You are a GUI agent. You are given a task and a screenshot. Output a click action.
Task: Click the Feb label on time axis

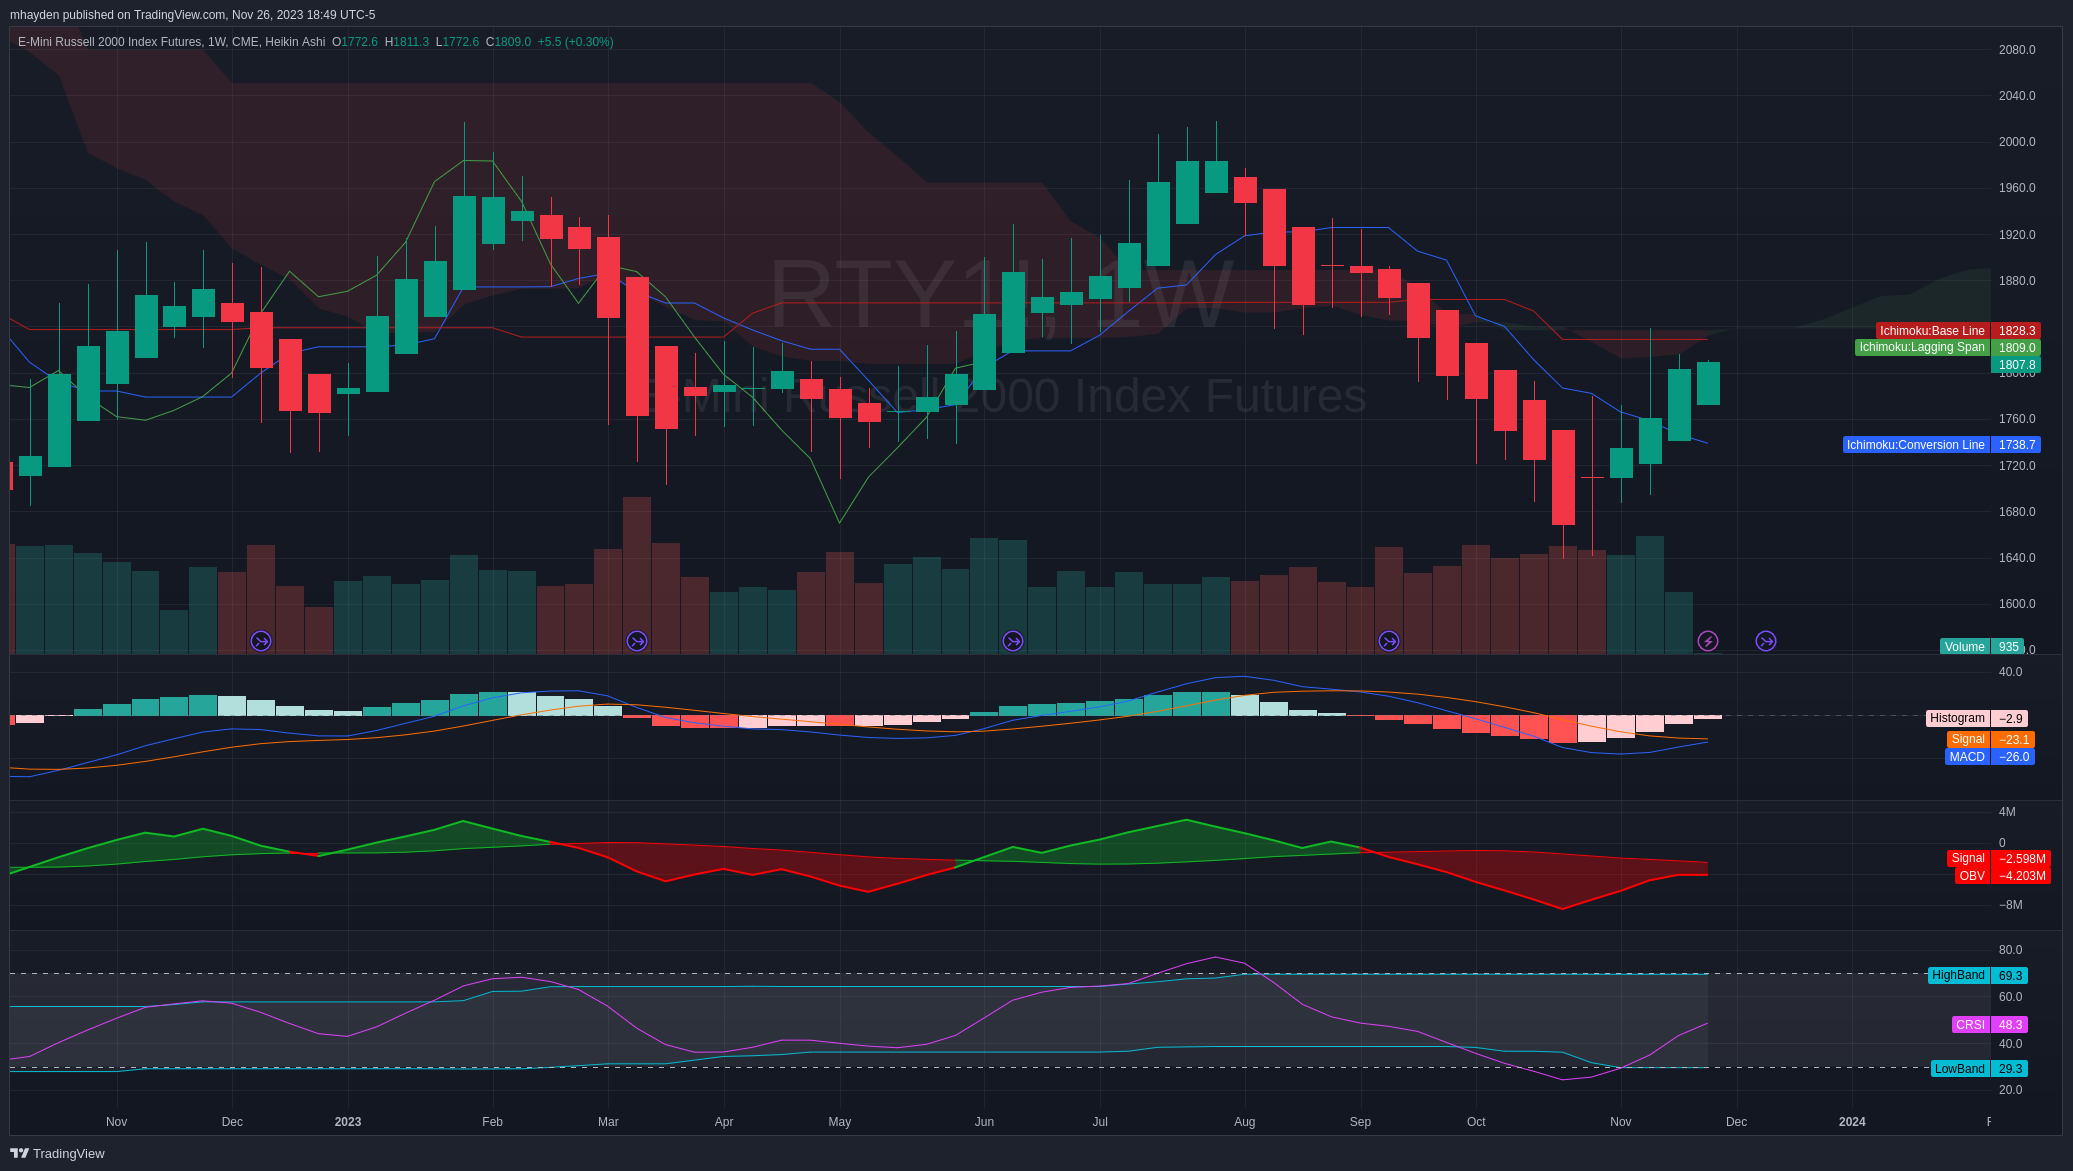[x=492, y=1122]
